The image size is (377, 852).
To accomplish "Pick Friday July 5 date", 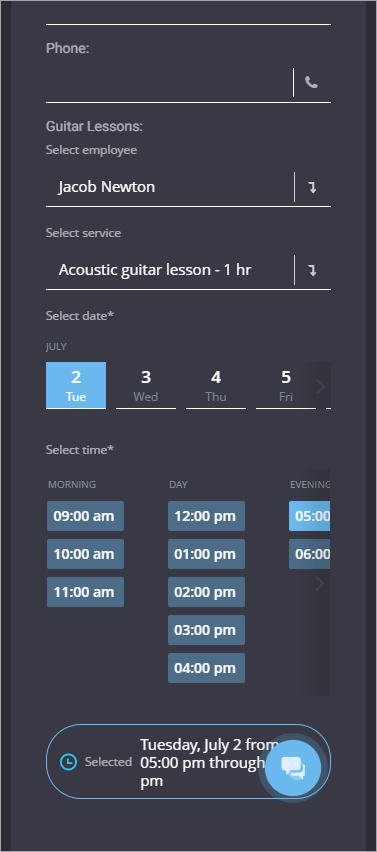I will [x=286, y=385].
